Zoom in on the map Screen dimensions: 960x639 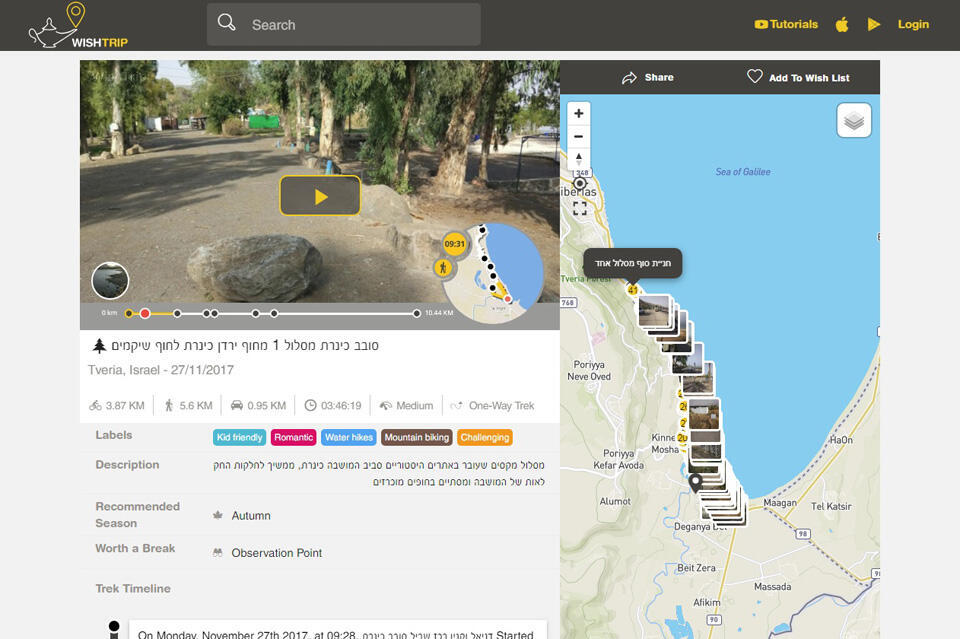tap(579, 113)
